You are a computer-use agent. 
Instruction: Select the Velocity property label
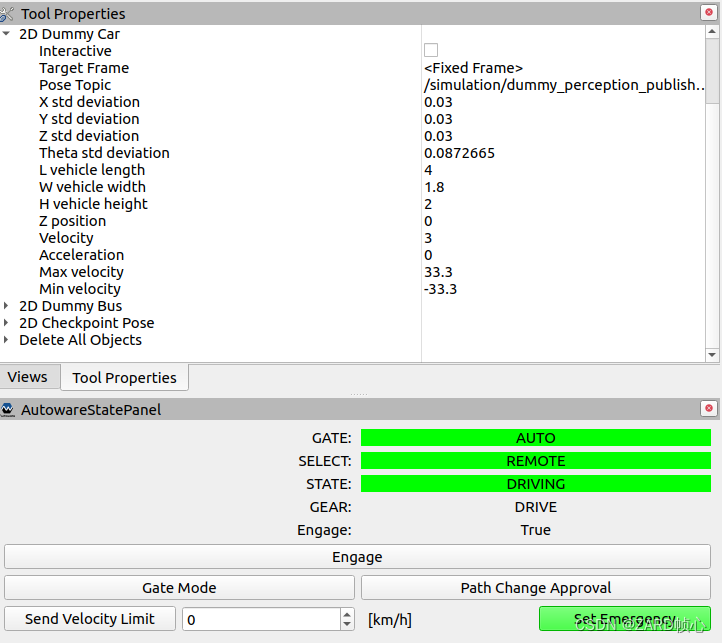coord(66,238)
